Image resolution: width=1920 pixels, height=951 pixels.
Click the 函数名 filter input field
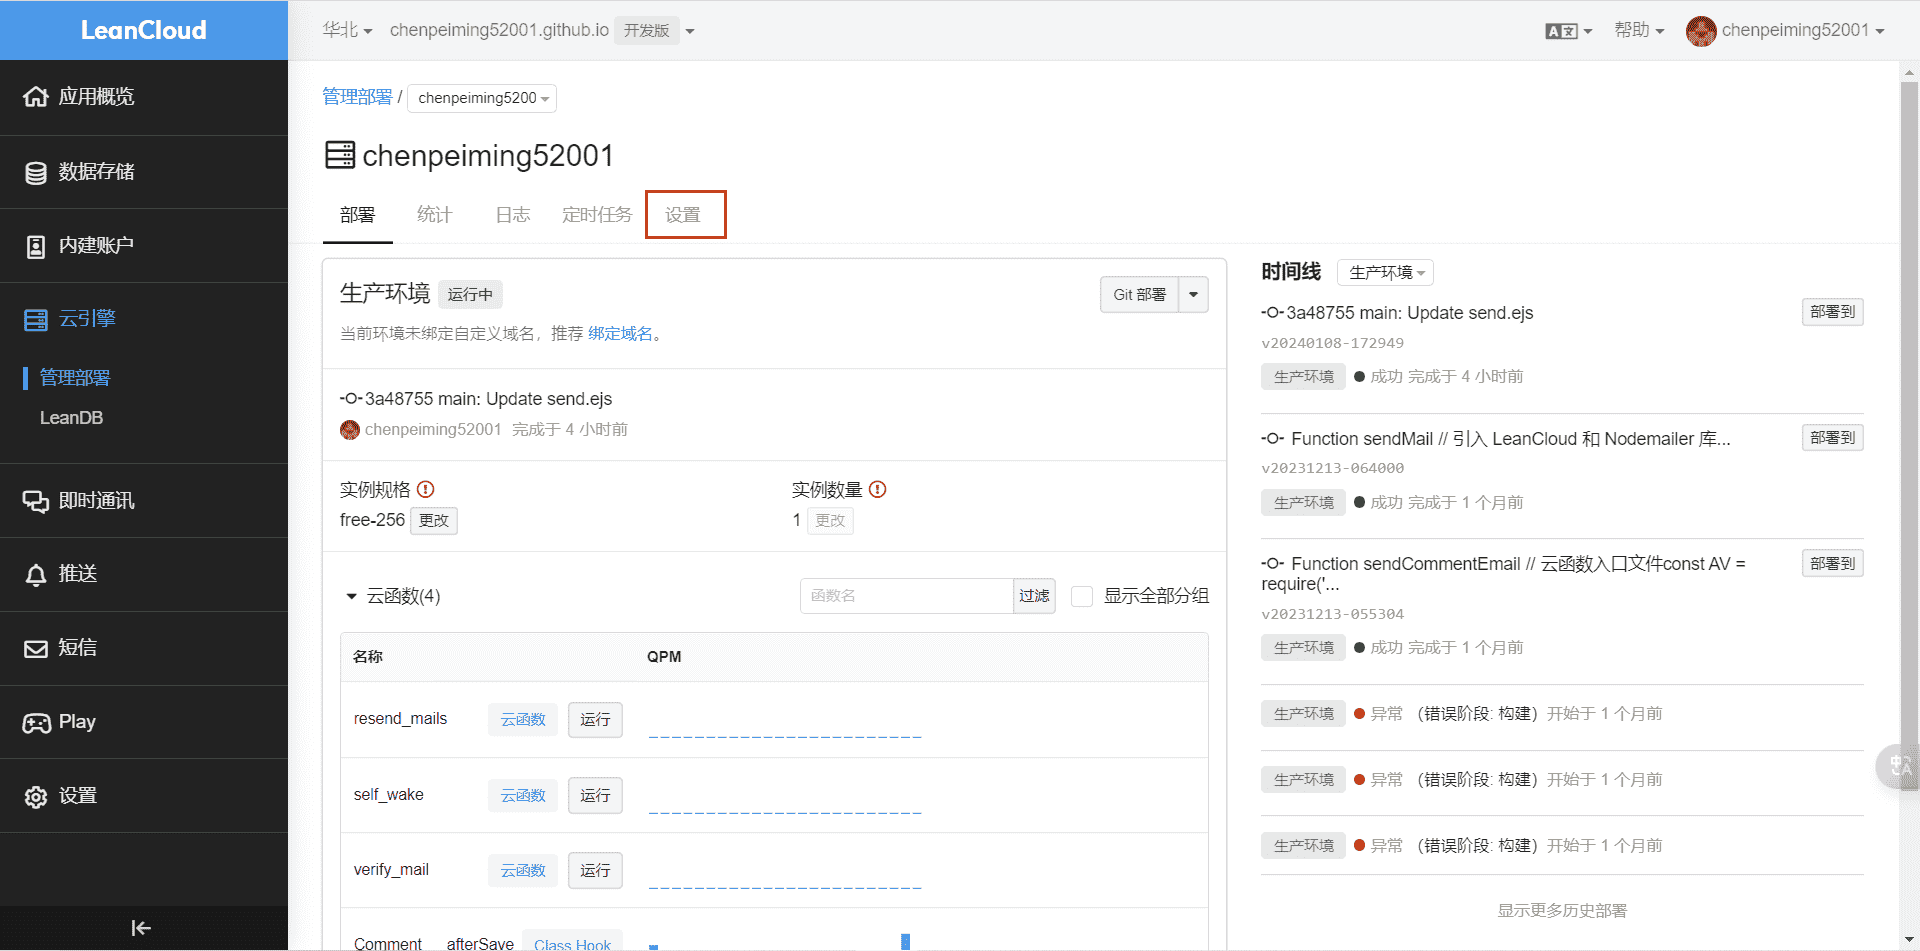point(907,596)
